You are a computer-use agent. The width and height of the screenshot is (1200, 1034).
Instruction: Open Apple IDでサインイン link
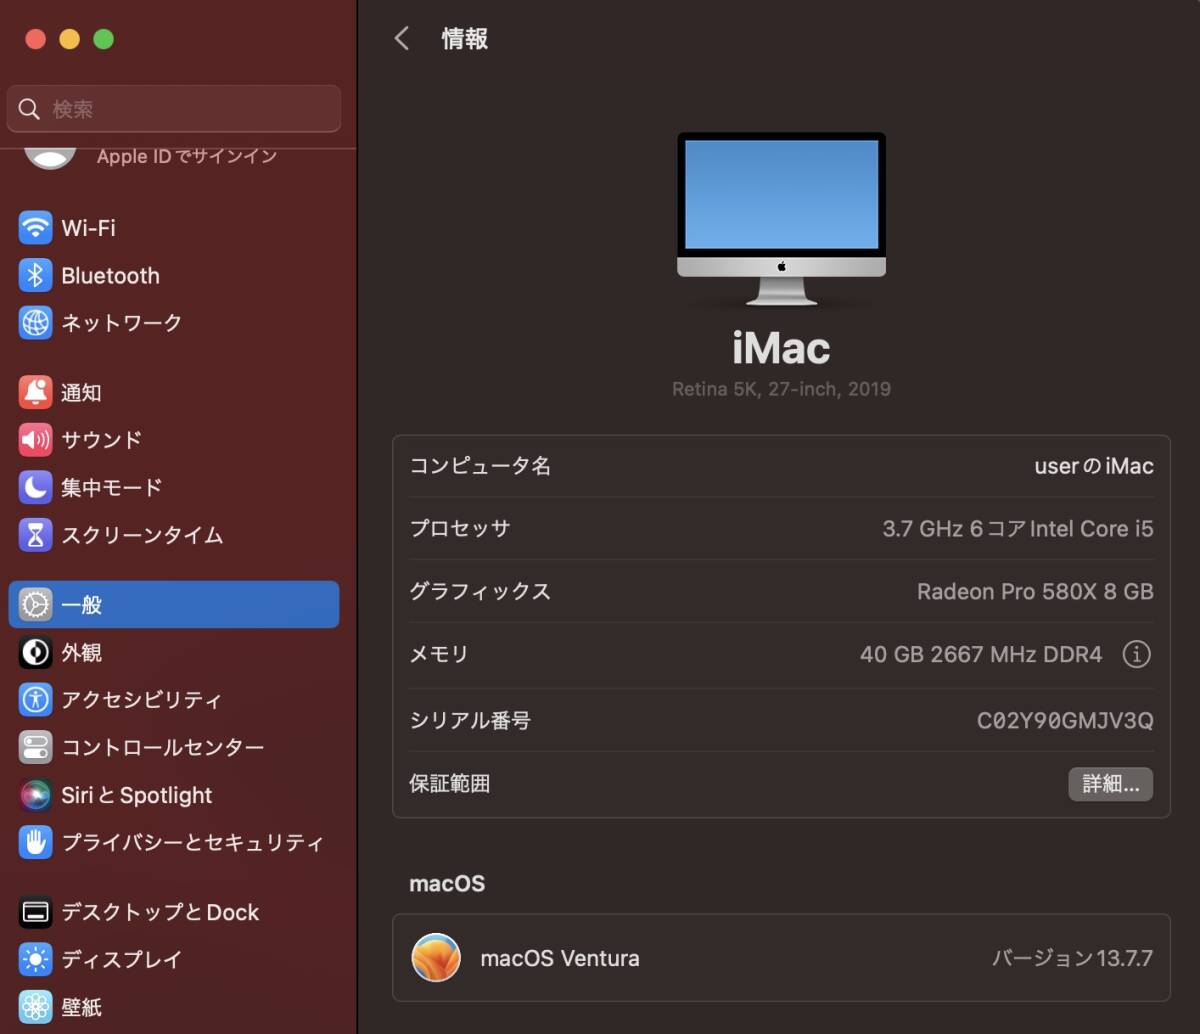(187, 156)
